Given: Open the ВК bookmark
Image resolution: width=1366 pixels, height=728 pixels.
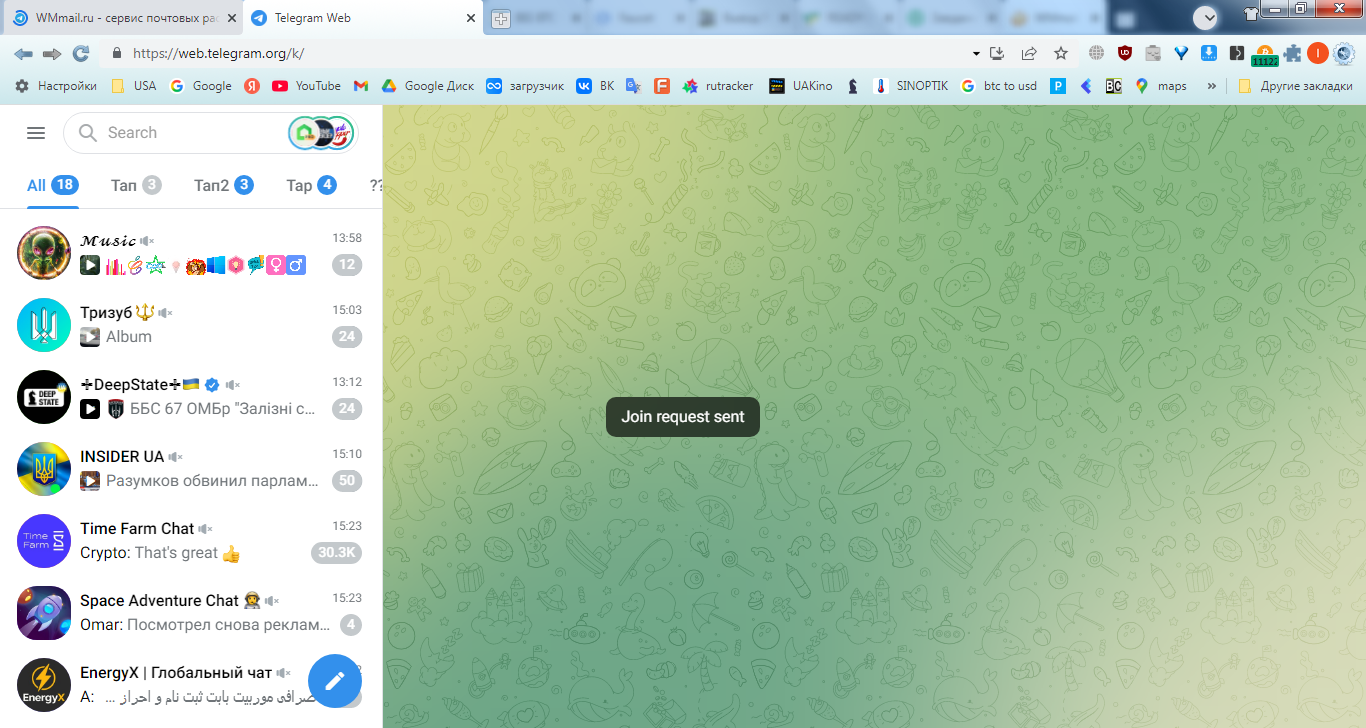Looking at the screenshot, I should click(x=596, y=86).
